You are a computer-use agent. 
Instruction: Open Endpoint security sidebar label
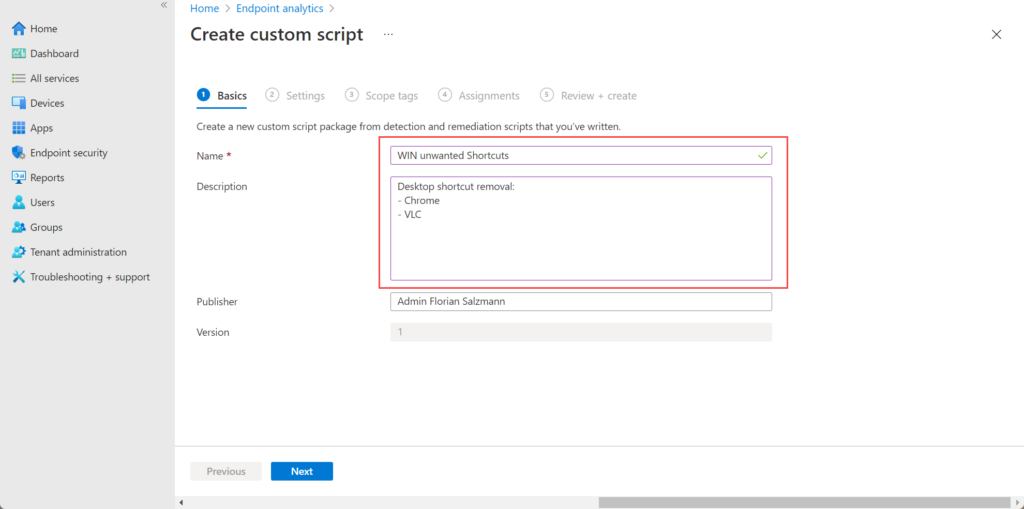click(69, 153)
